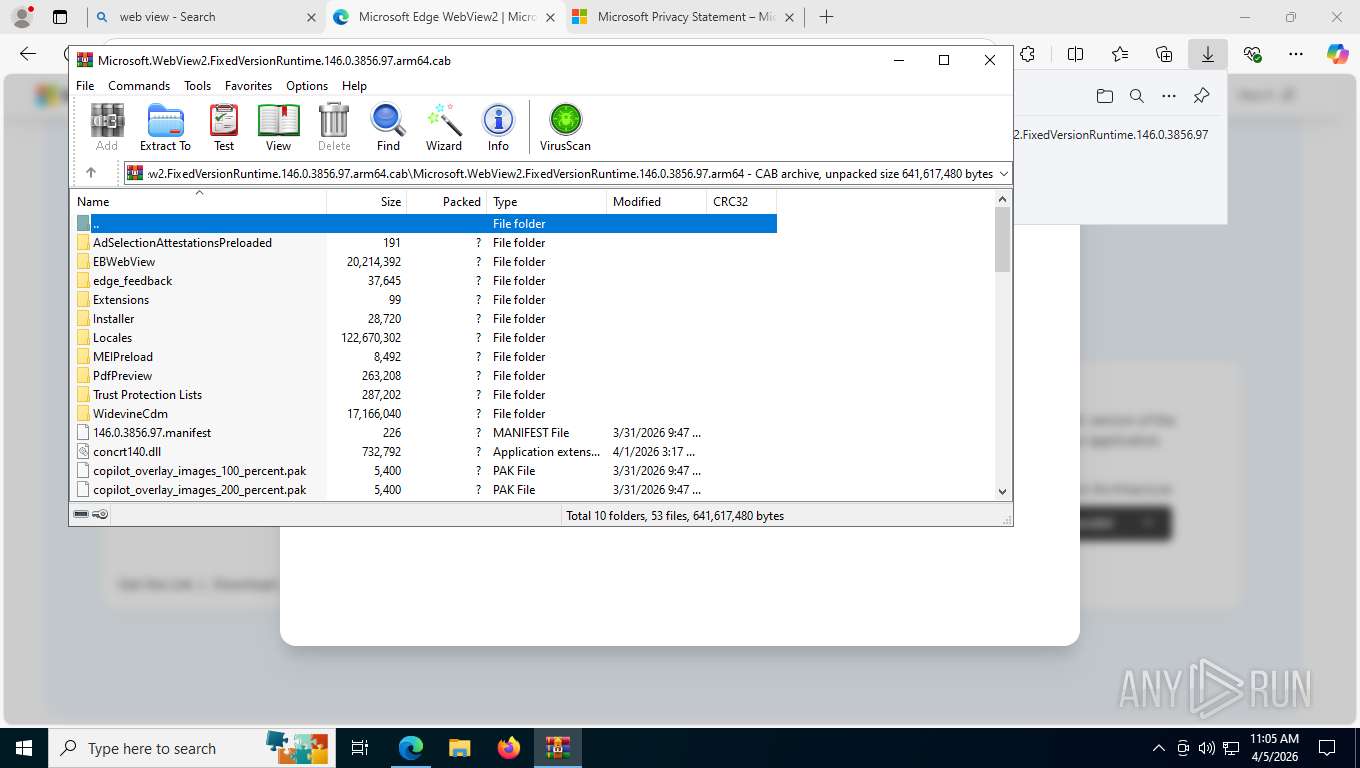The width and height of the screenshot is (1360, 768).
Task: Sort files by Name column header
Action: click(198, 201)
